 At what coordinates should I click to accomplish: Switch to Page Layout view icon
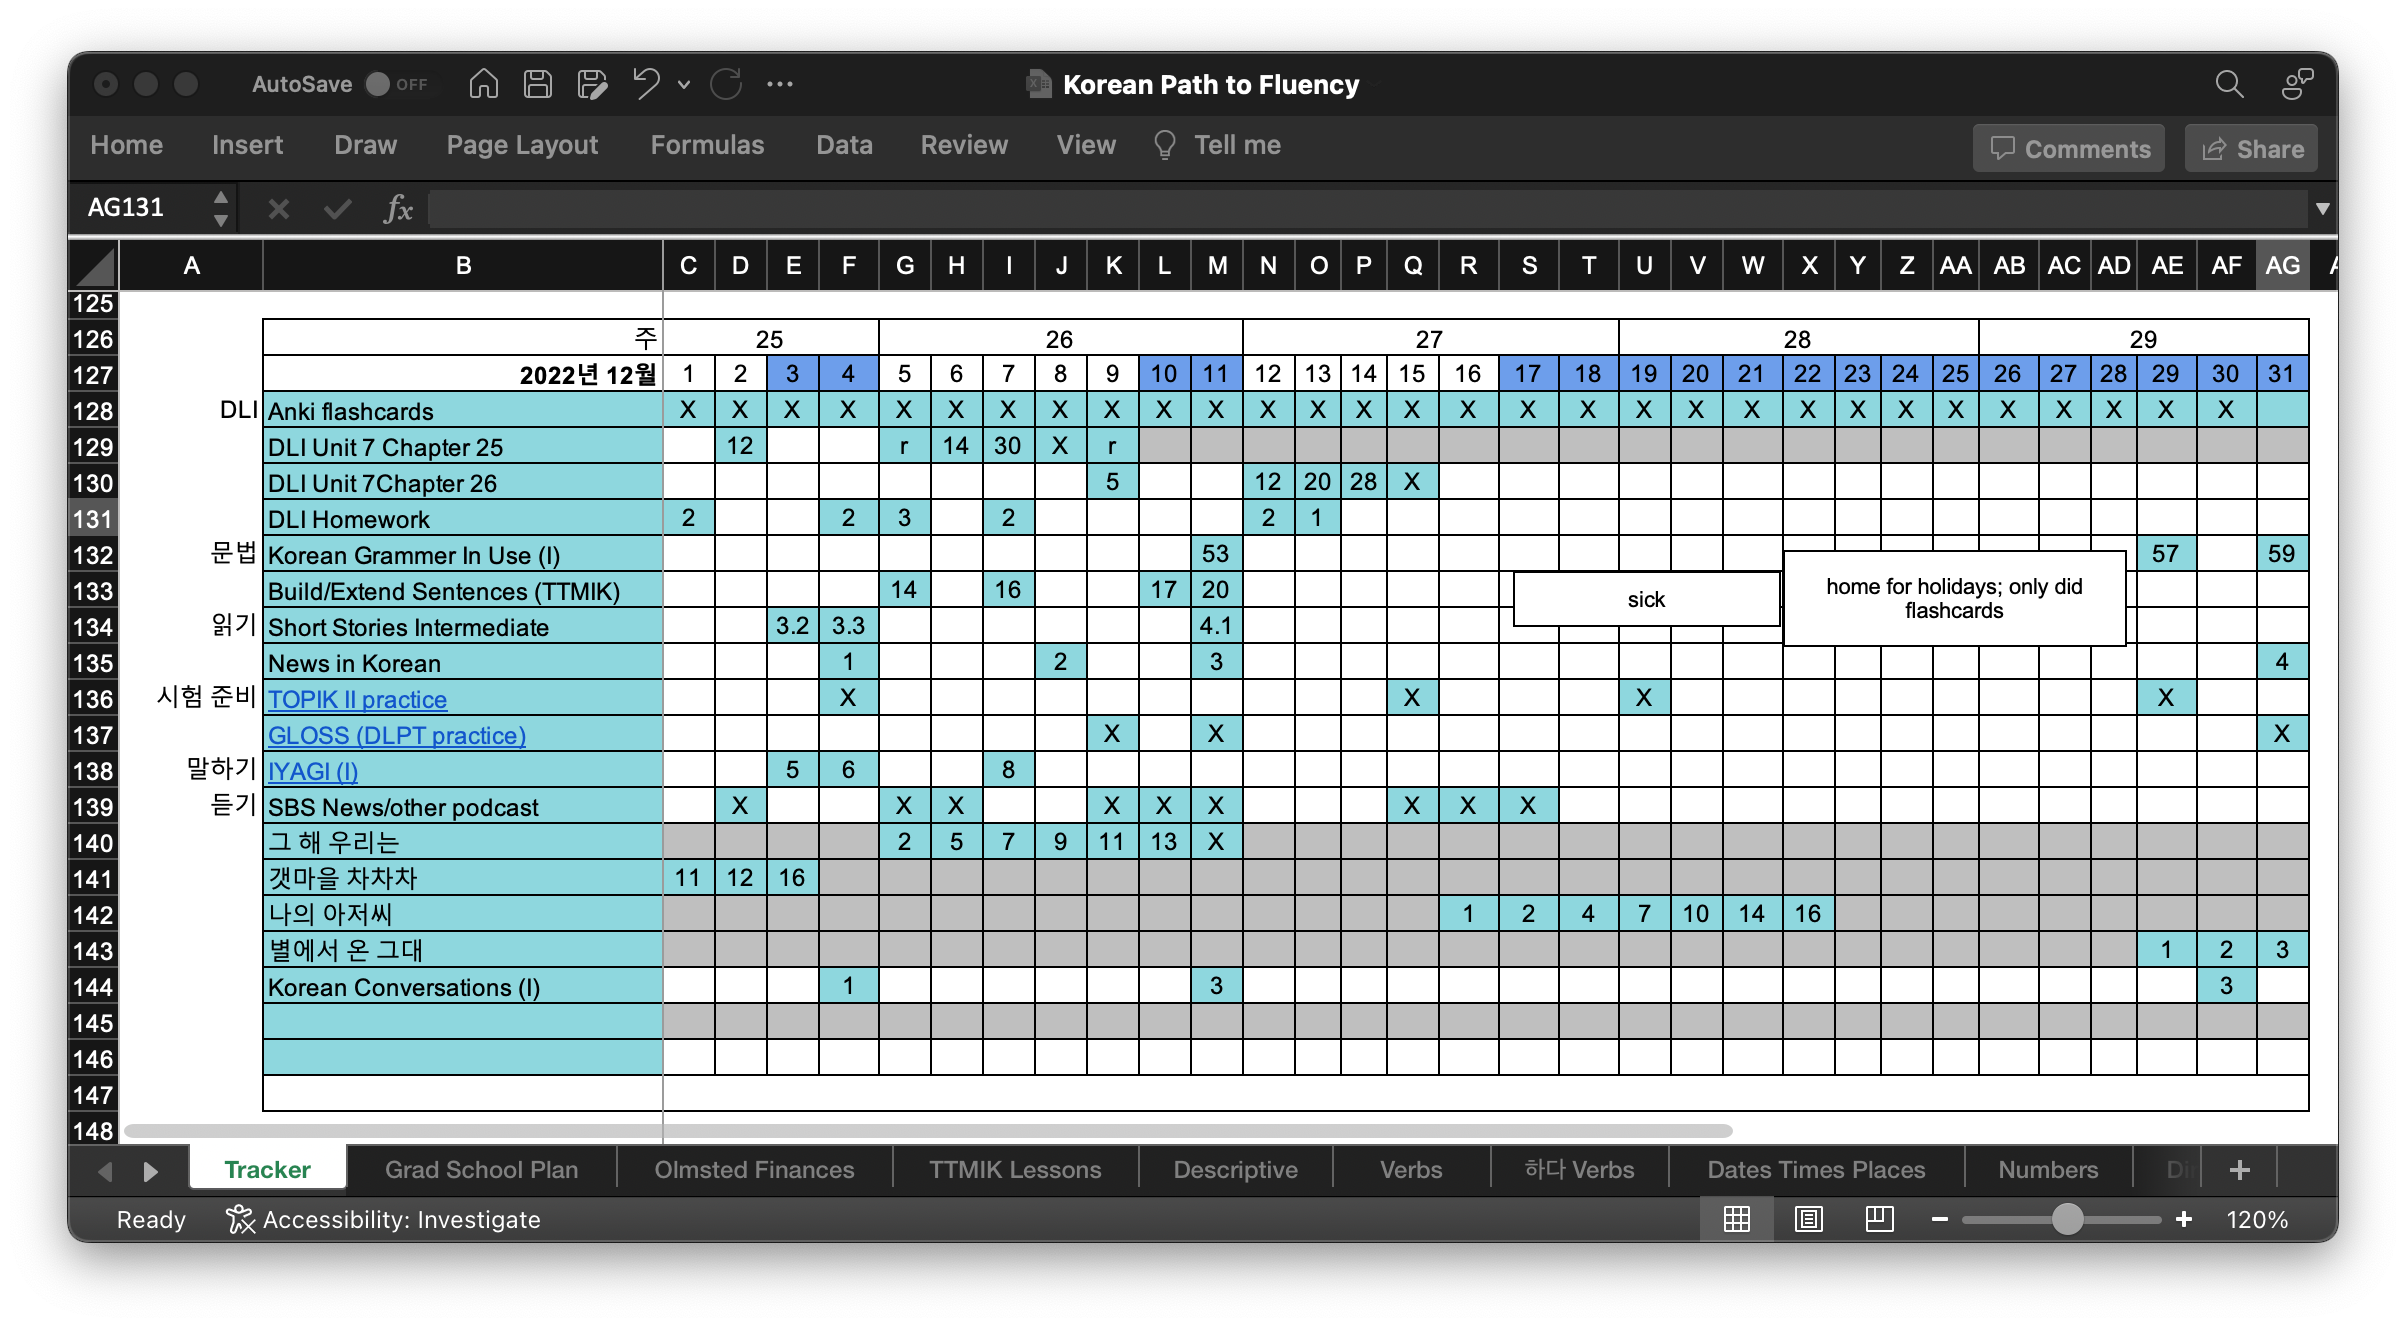(1808, 1219)
